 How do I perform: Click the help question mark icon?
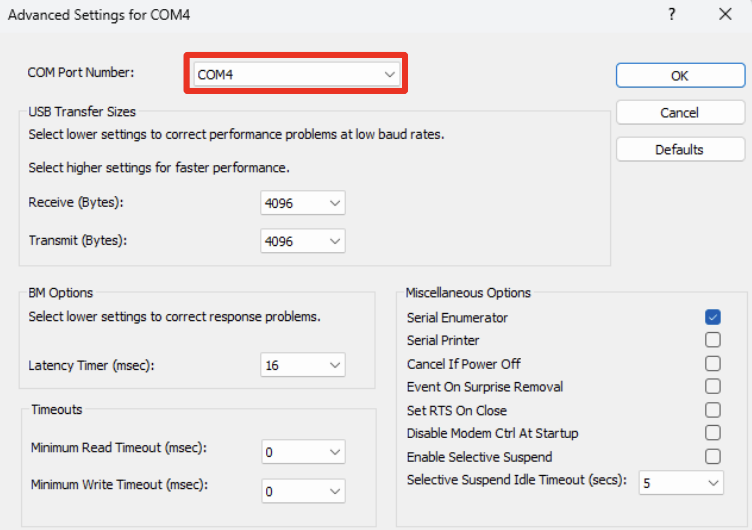(x=672, y=14)
